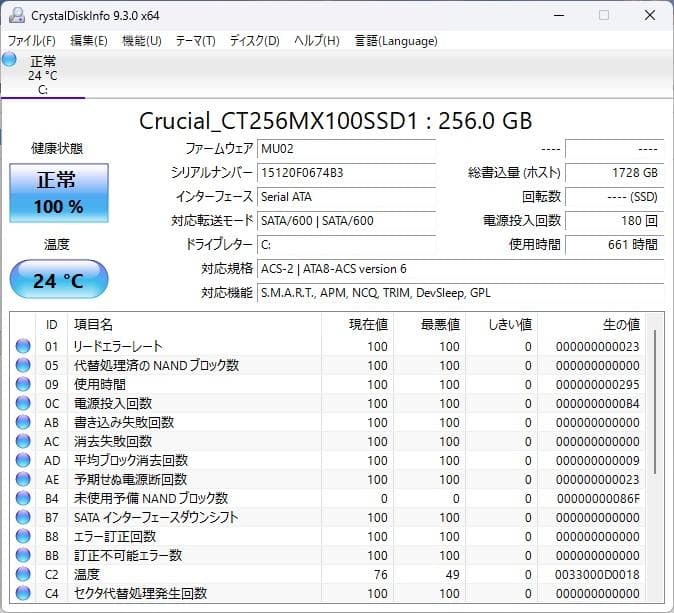674x613 pixels.
Task: Open the 編集(E) menu
Action: coord(89,41)
